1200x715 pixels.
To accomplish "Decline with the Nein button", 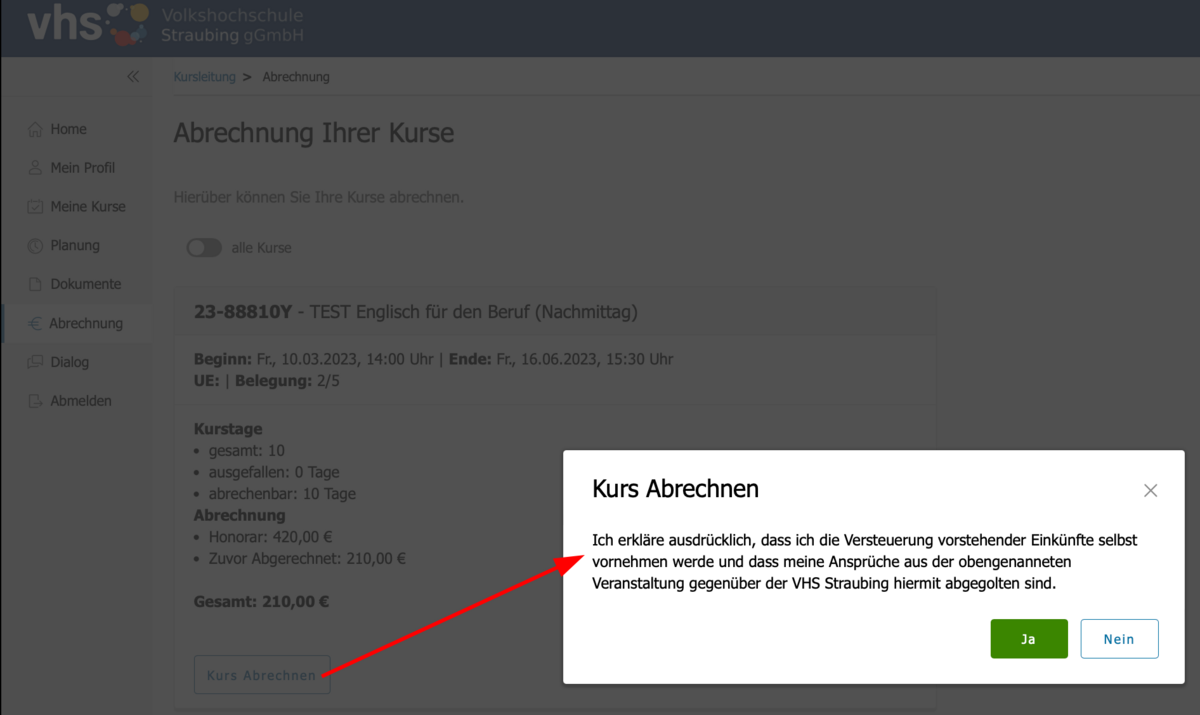I will [1119, 639].
